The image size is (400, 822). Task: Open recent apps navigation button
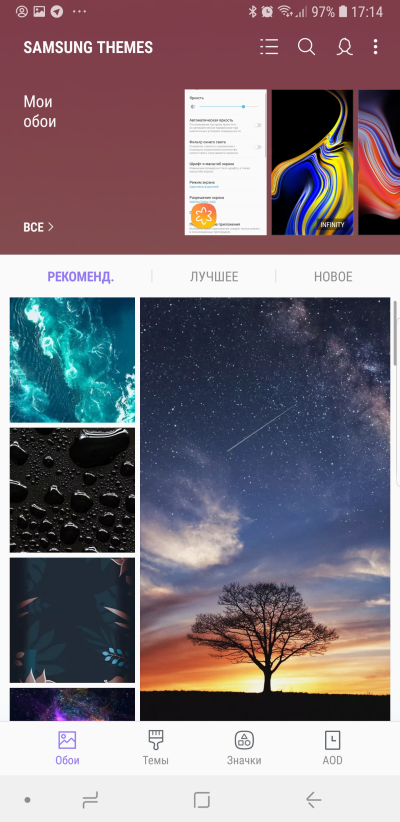pyautogui.click(x=90, y=800)
